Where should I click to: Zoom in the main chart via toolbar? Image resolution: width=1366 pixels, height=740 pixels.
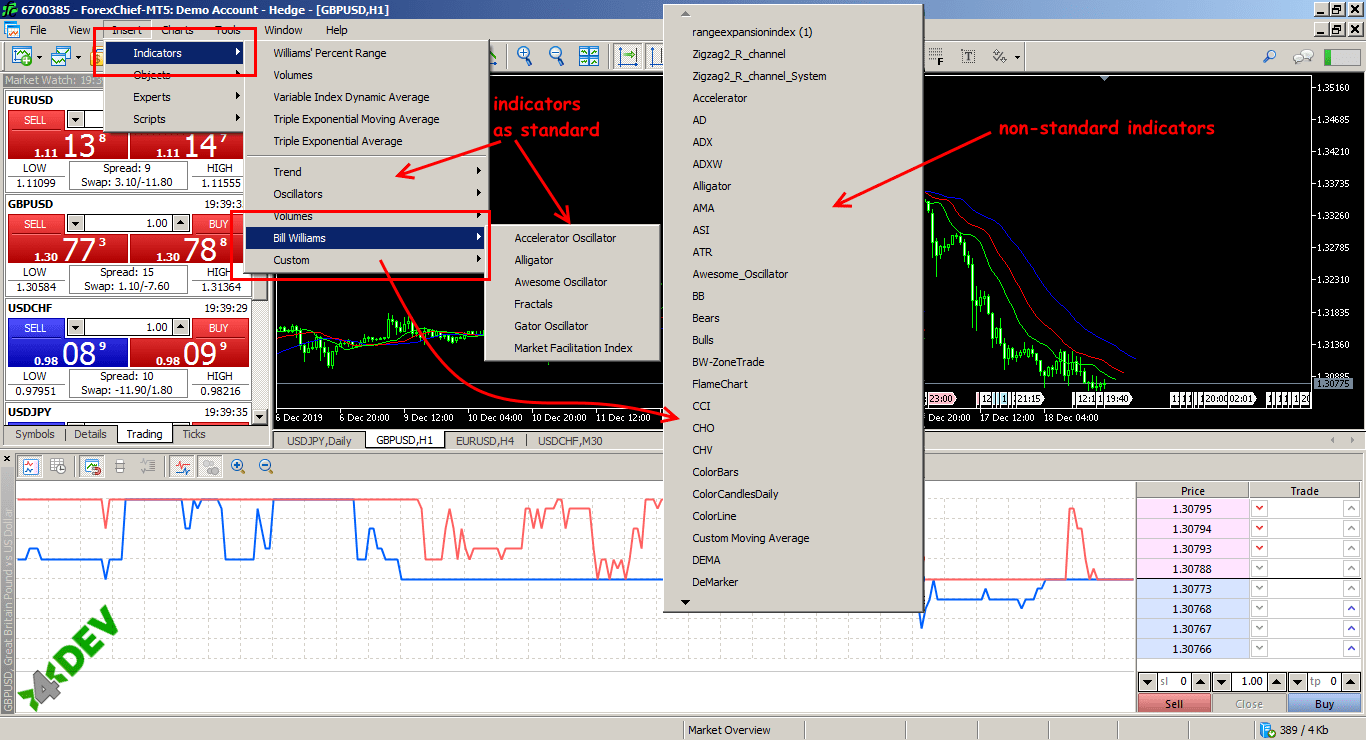pyautogui.click(x=524, y=56)
